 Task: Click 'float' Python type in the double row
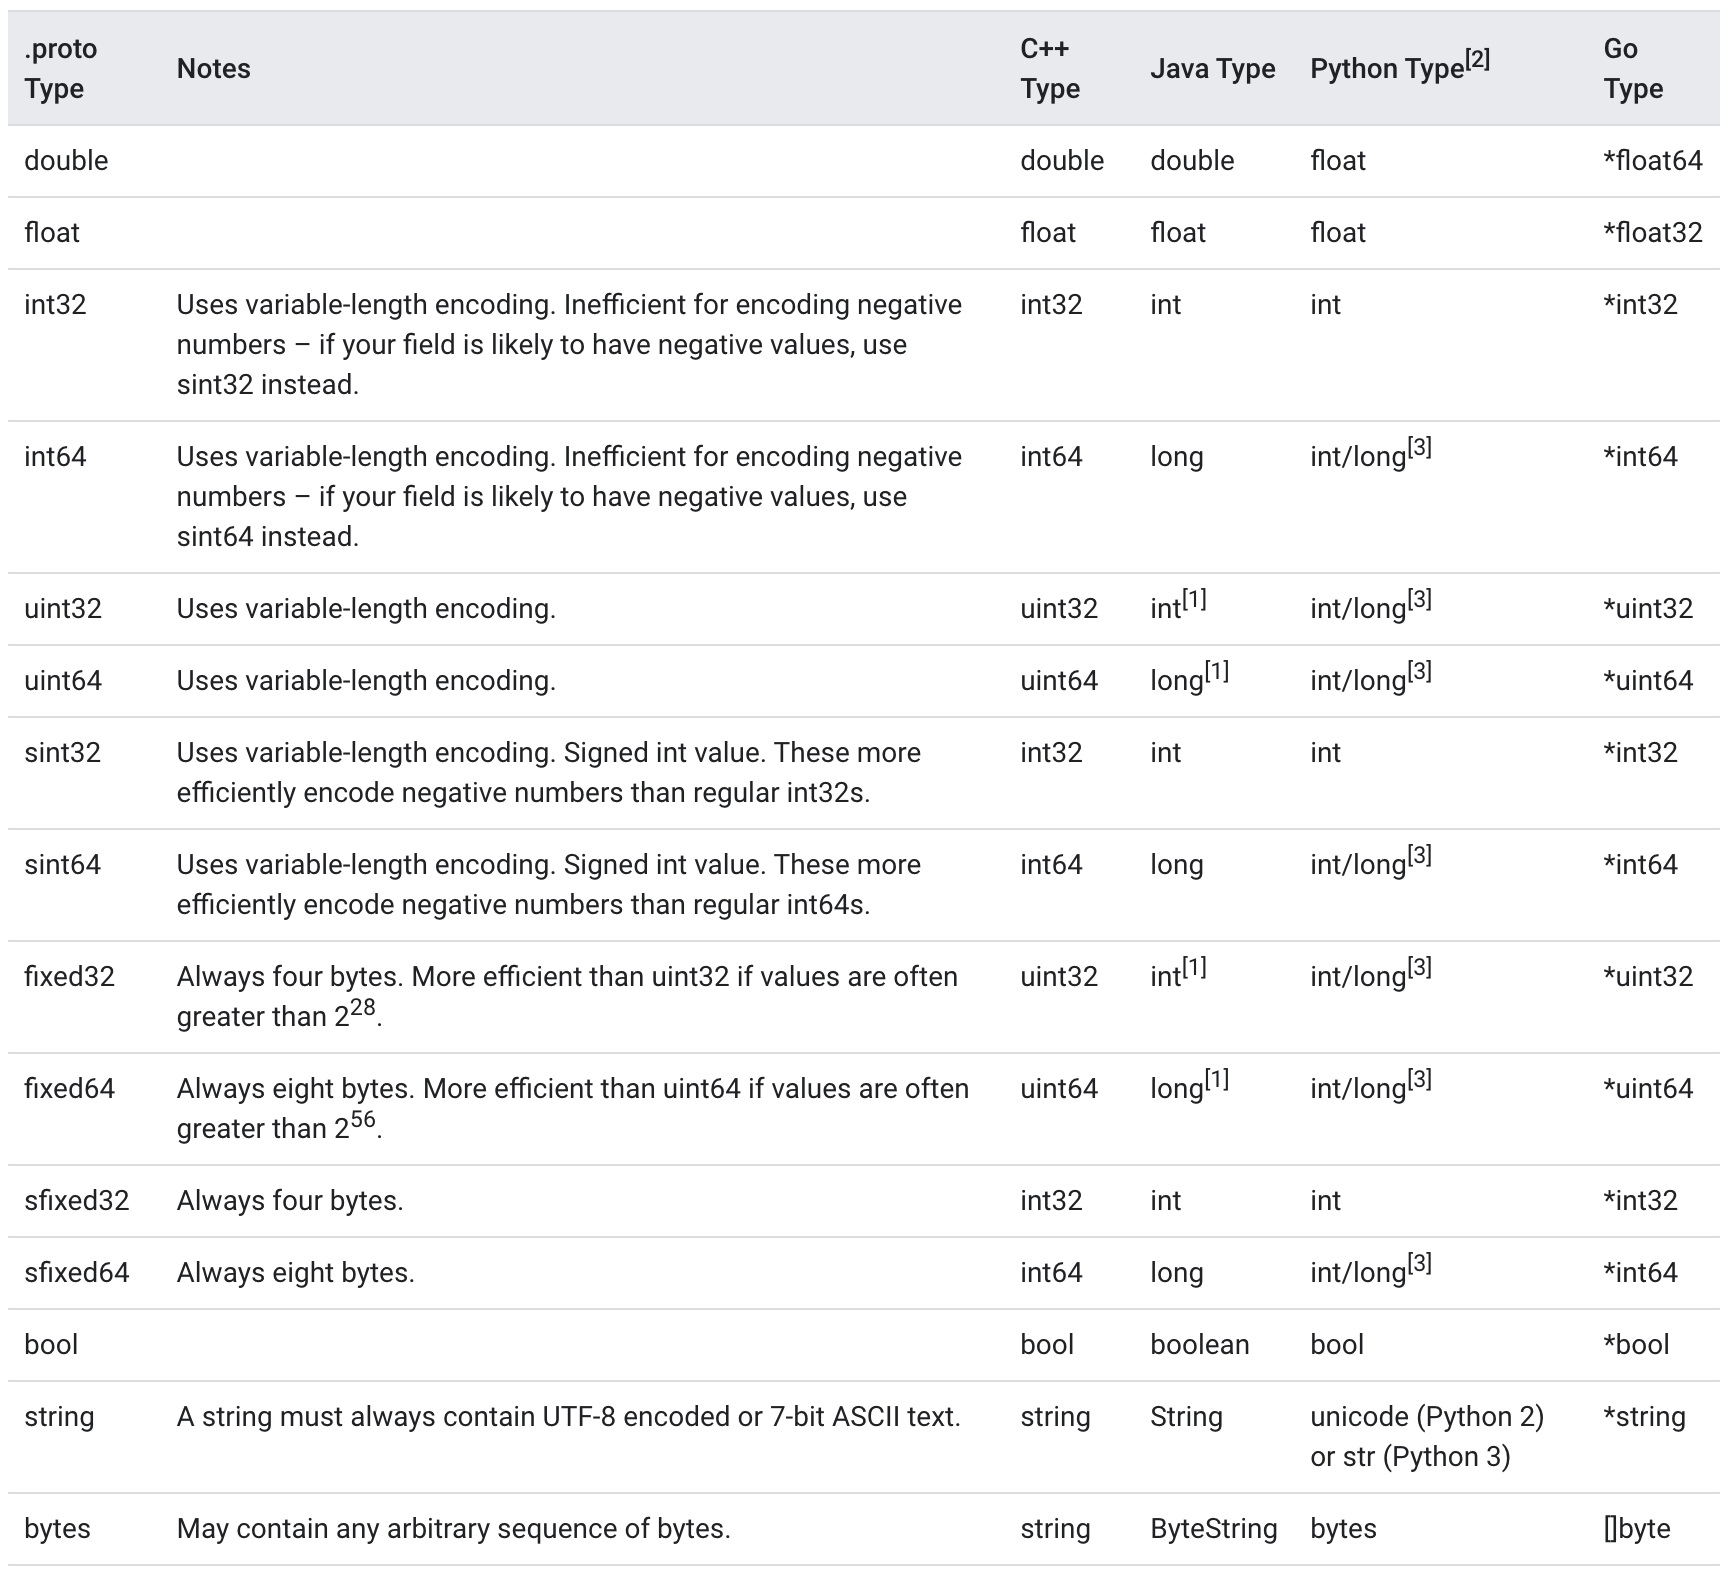coord(1338,161)
